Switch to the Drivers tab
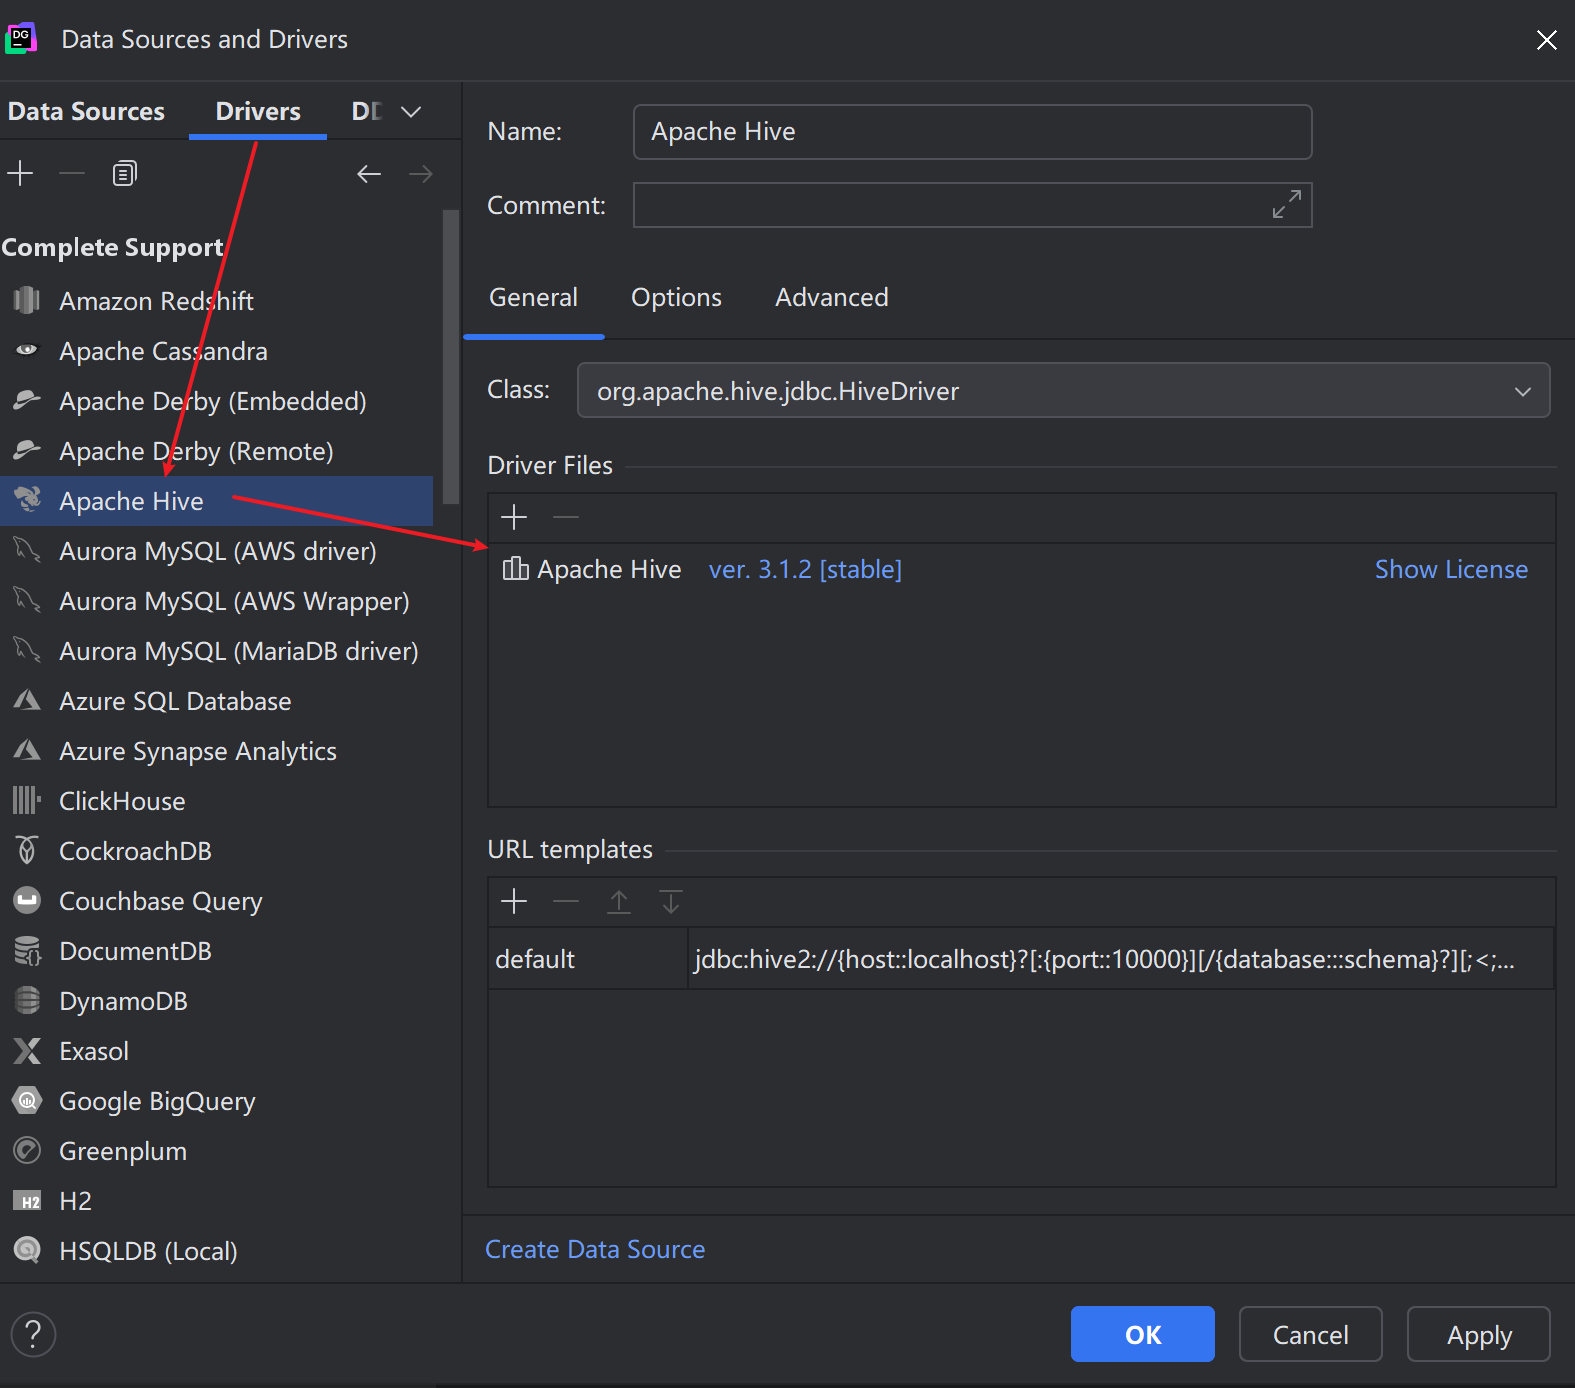Image resolution: width=1575 pixels, height=1388 pixels. pos(258,111)
